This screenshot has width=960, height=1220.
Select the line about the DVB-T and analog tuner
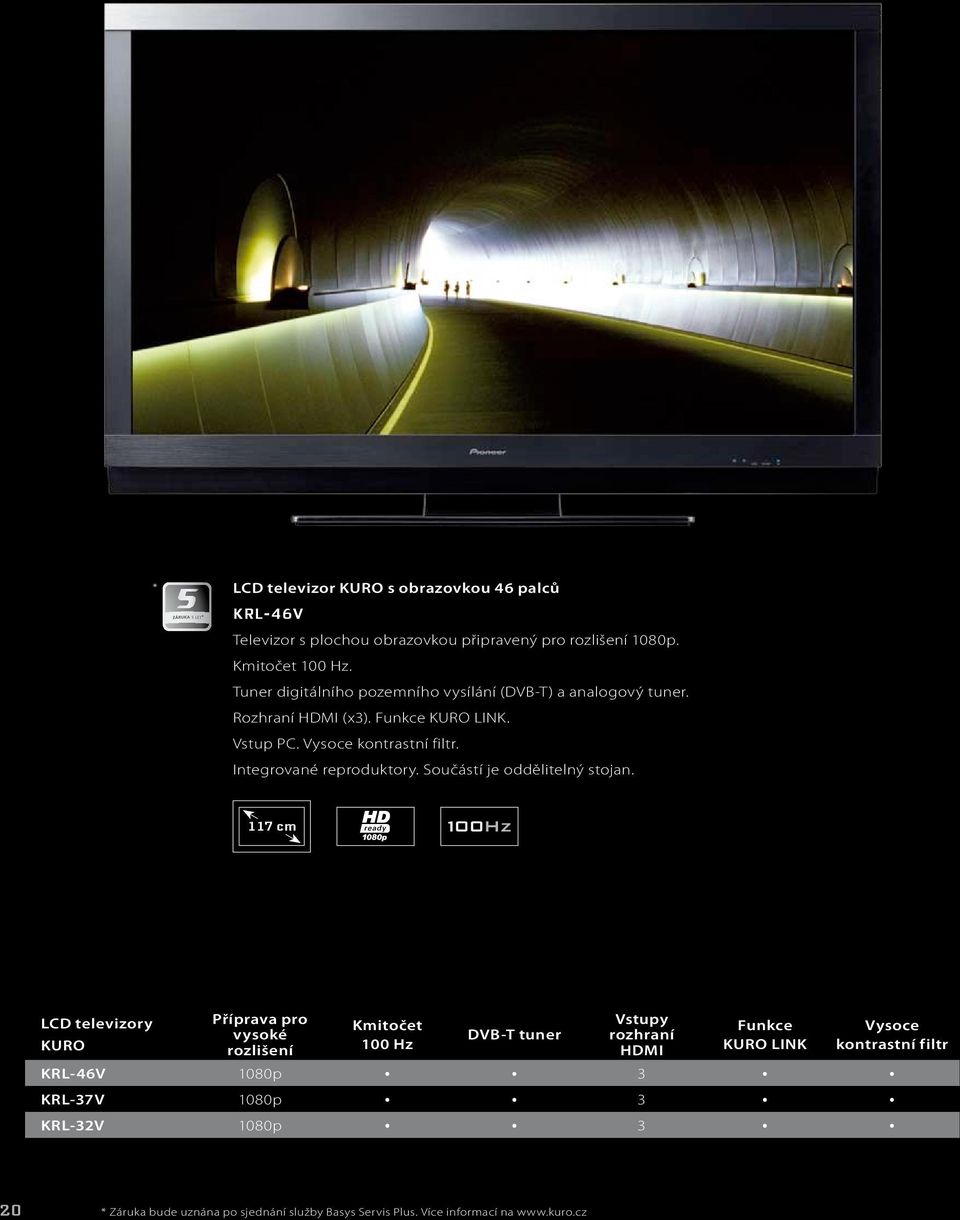click(x=460, y=690)
